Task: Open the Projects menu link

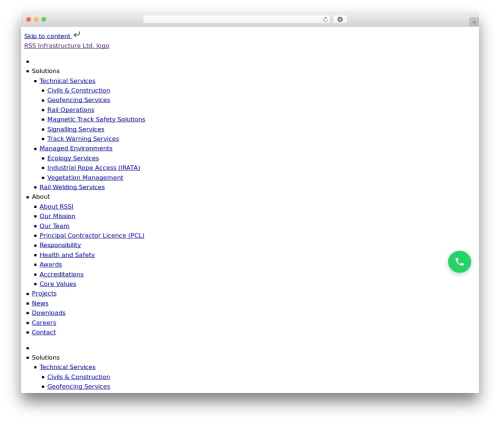Action: click(44, 293)
